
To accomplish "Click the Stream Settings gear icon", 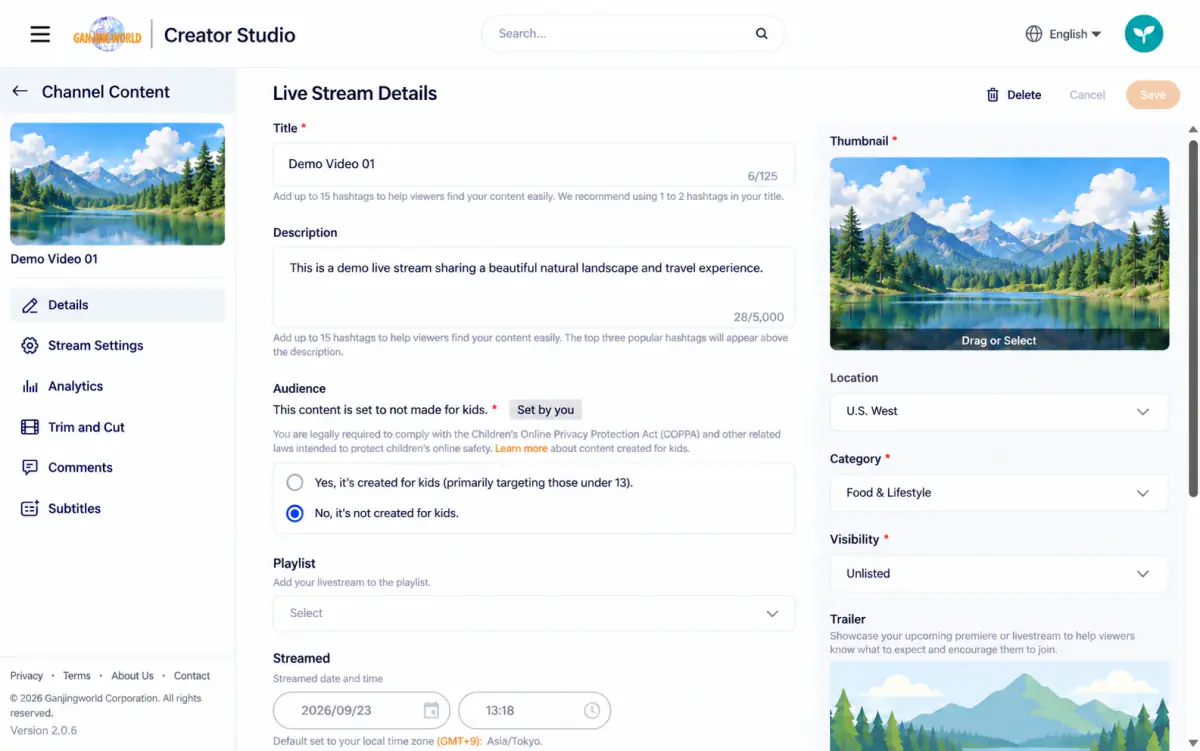I will click(30, 345).
